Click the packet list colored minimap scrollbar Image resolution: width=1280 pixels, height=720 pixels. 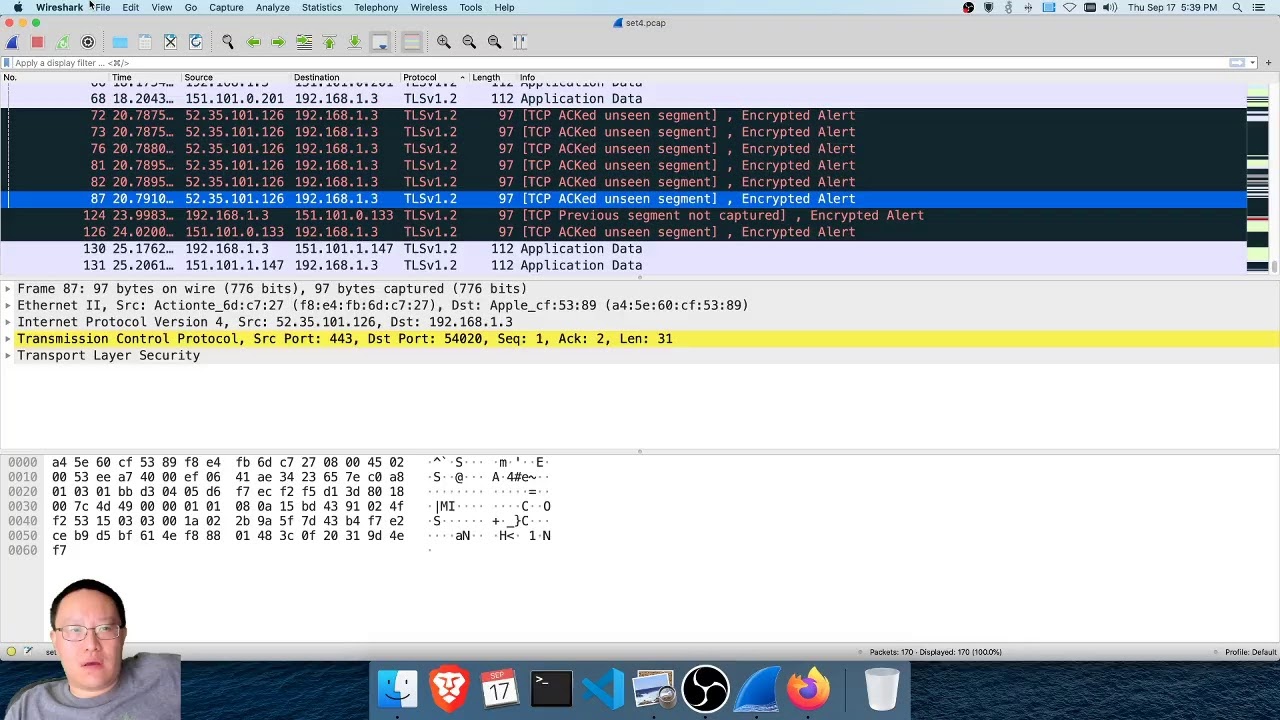pyautogui.click(x=1257, y=180)
